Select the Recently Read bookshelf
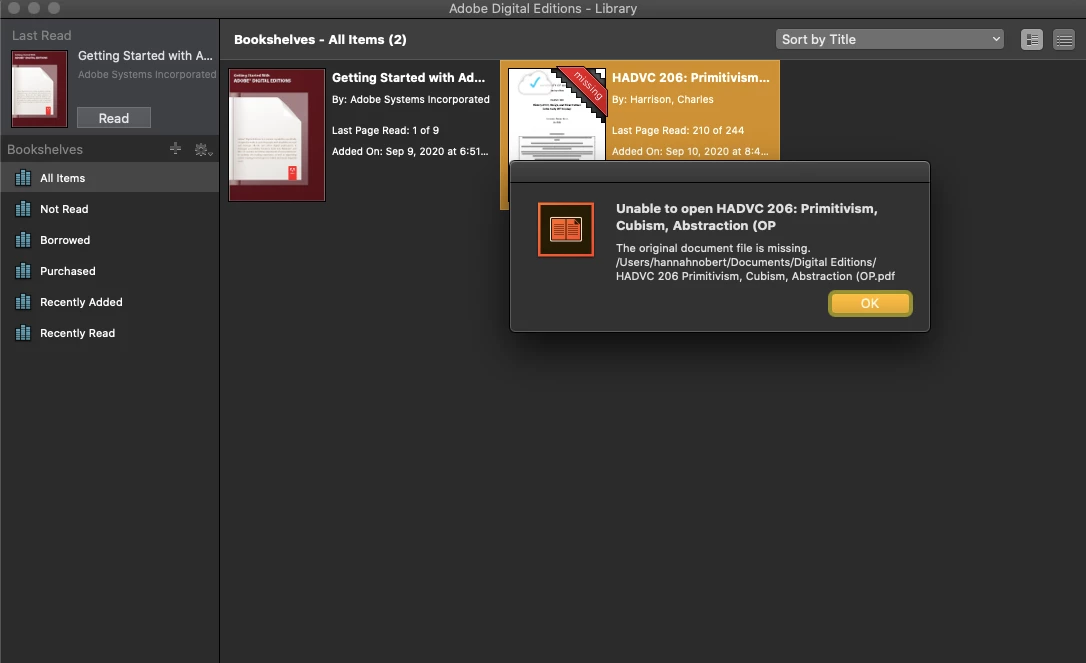Image resolution: width=1086 pixels, height=663 pixels. tap(109, 333)
